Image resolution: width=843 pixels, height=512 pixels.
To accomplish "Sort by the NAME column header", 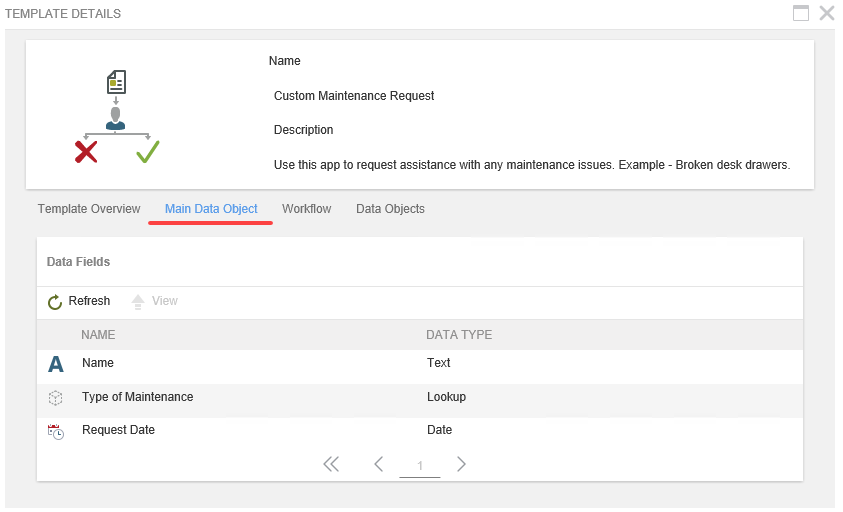I will pyautogui.click(x=98, y=335).
